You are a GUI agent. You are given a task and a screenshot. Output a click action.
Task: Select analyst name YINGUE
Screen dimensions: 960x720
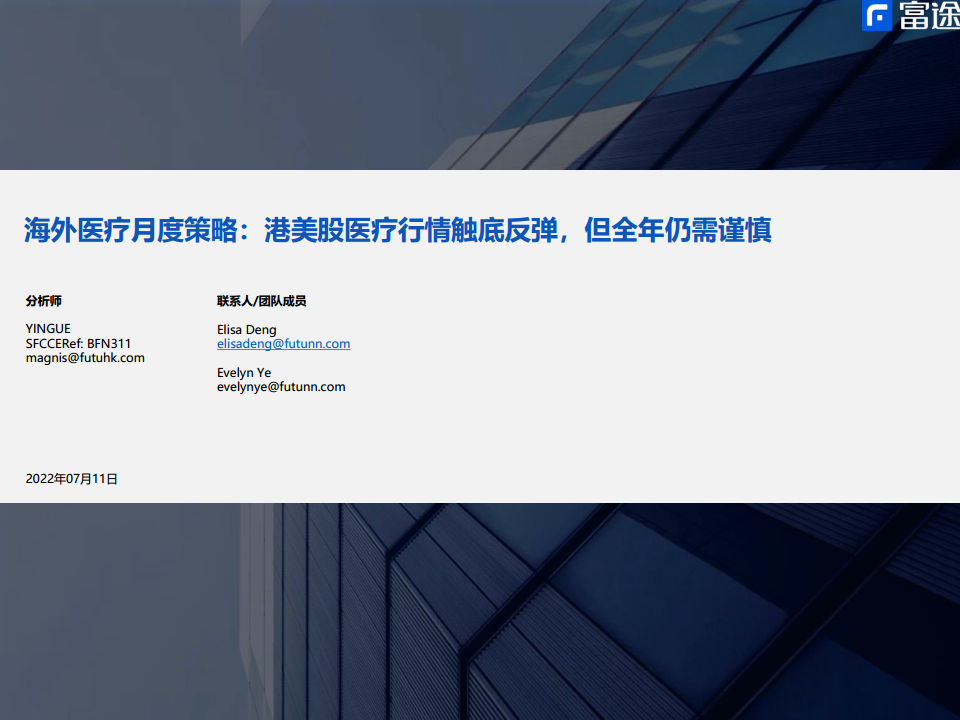click(48, 329)
